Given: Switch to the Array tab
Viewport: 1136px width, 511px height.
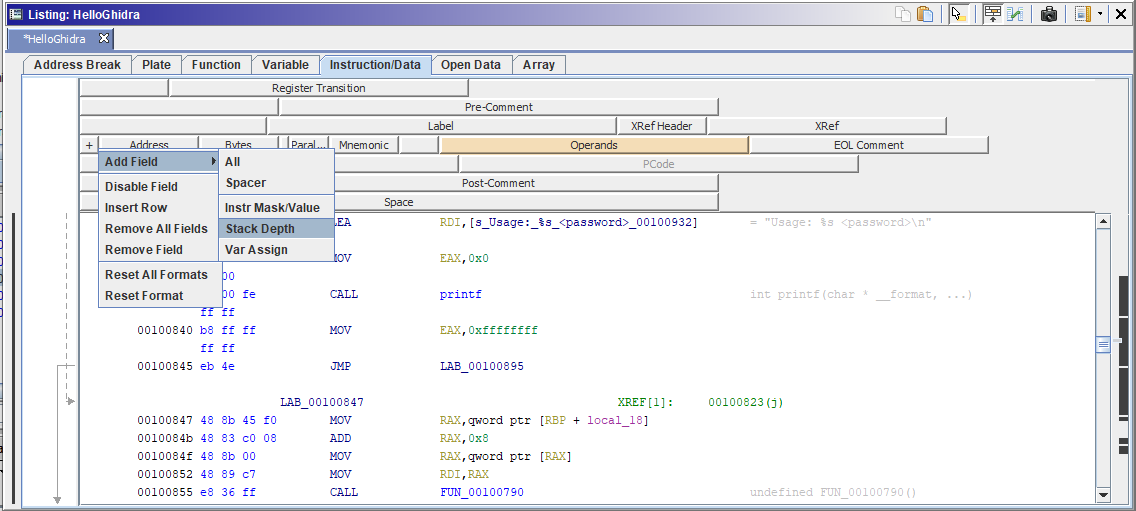Looking at the screenshot, I should [x=539, y=65].
